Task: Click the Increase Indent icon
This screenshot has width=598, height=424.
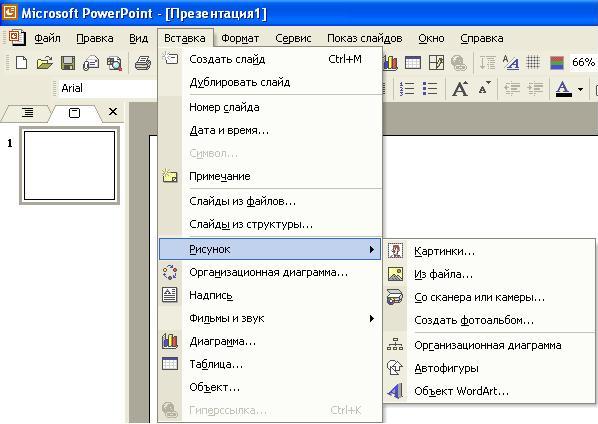Action: pyautogui.click(x=535, y=88)
